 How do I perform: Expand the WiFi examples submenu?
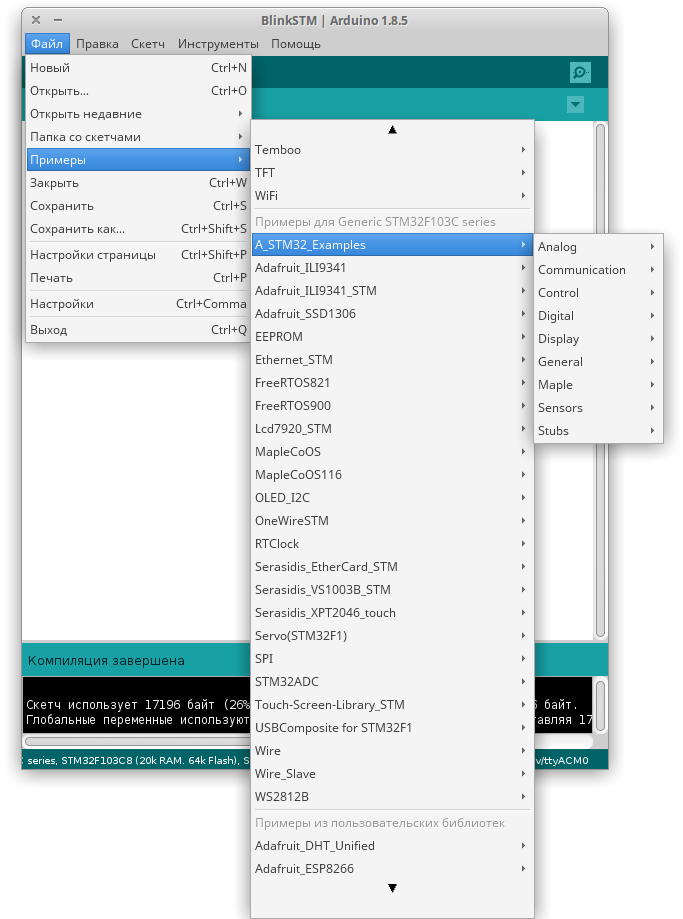pyautogui.click(x=392, y=195)
